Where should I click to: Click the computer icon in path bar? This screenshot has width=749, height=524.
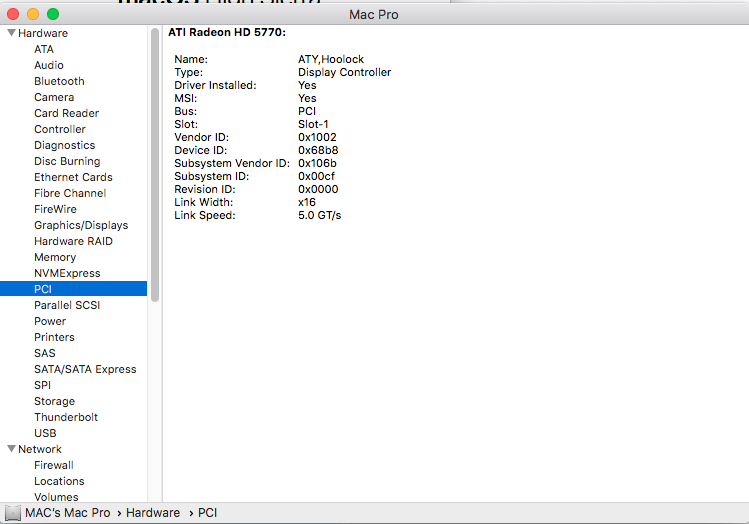pos(12,513)
